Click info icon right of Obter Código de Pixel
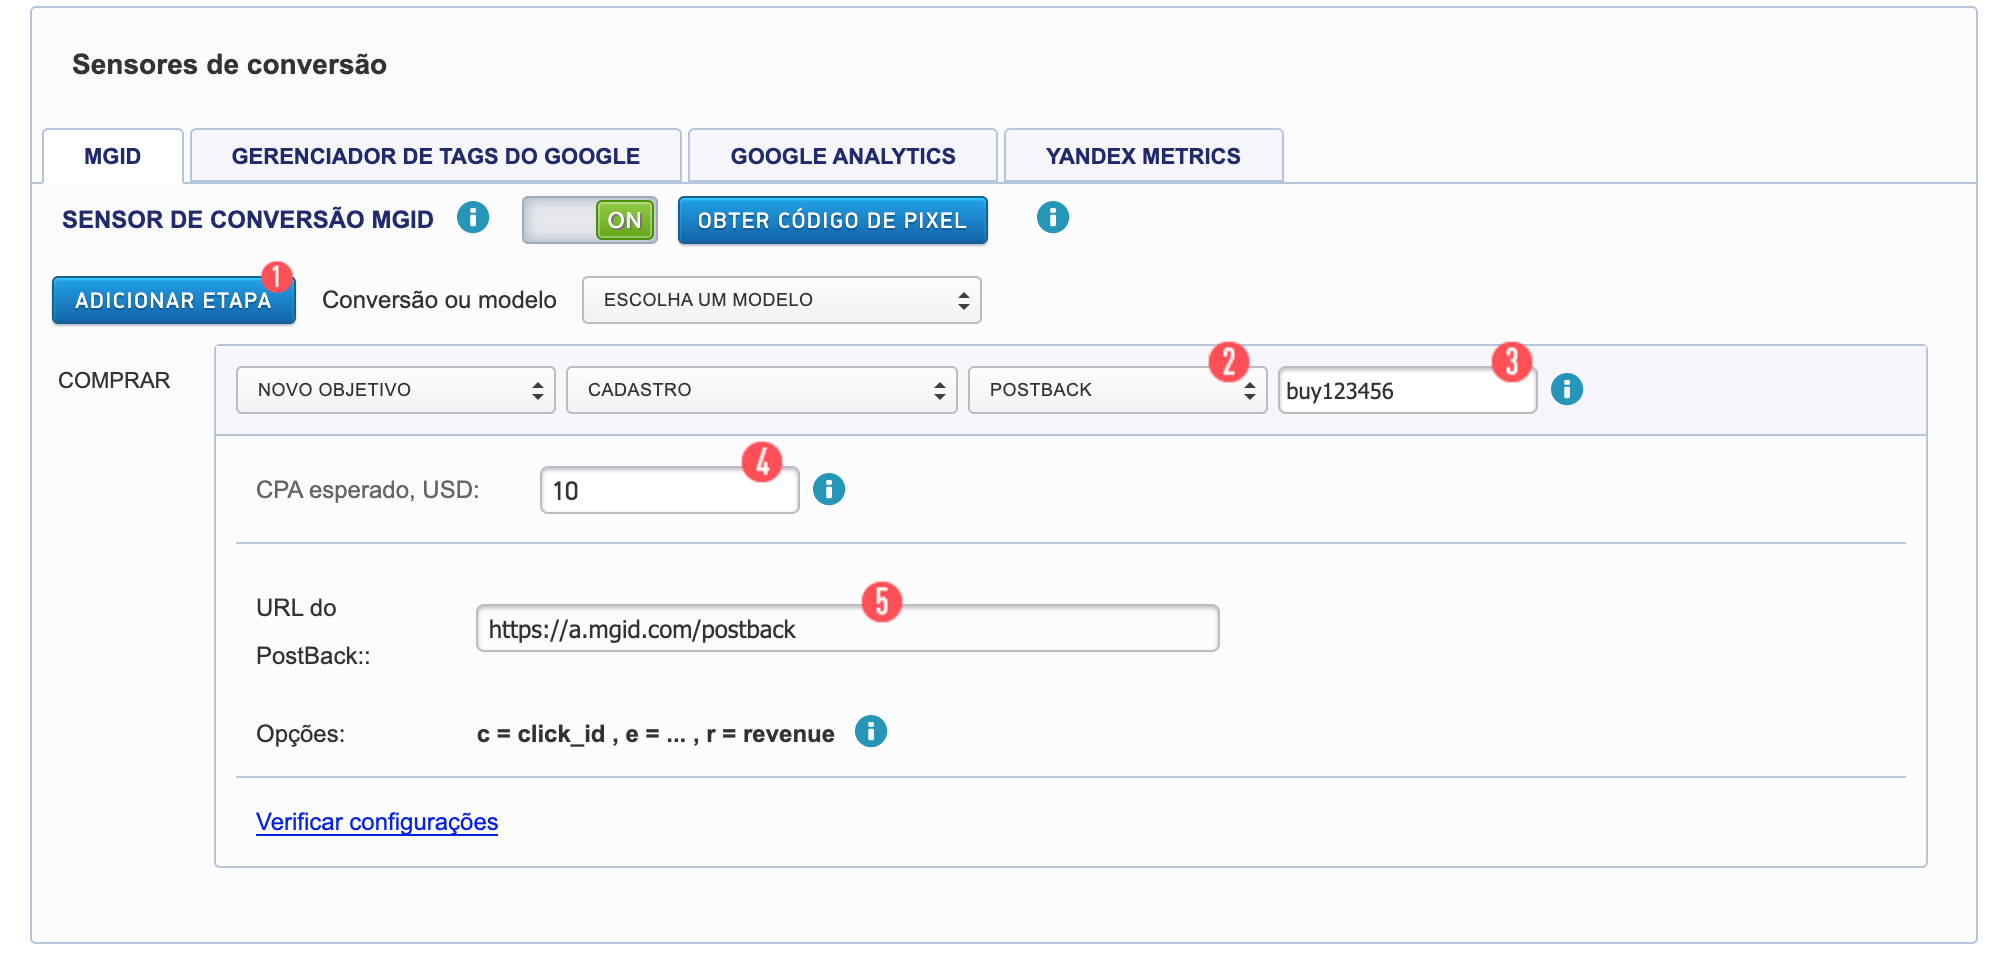This screenshot has height=957, width=1989. point(1052,217)
